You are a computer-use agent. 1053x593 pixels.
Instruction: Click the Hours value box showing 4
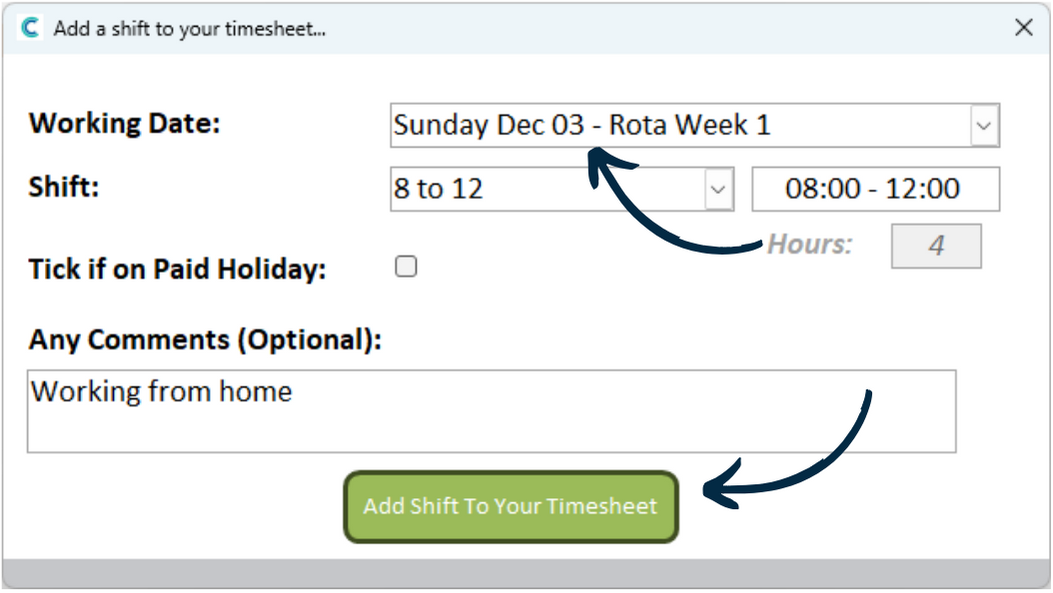[x=936, y=246]
